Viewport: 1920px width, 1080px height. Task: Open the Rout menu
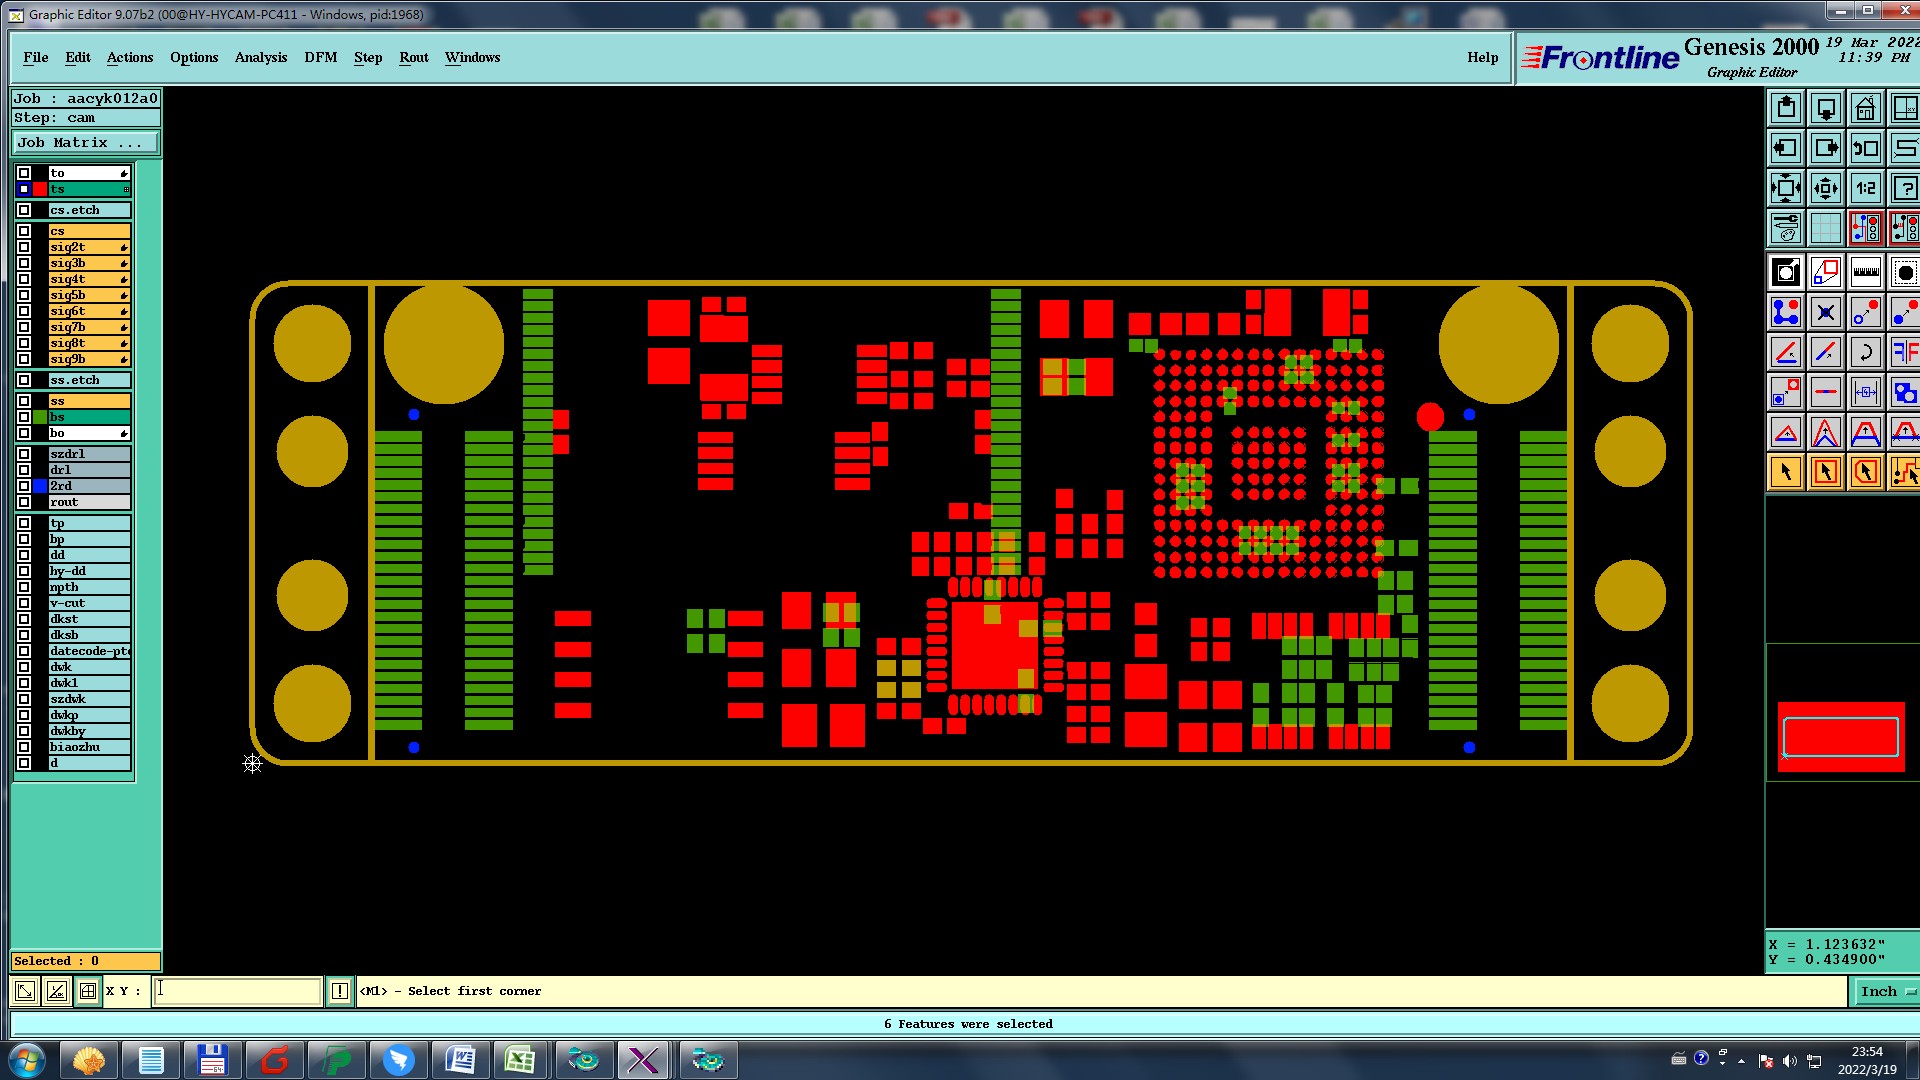coord(413,57)
